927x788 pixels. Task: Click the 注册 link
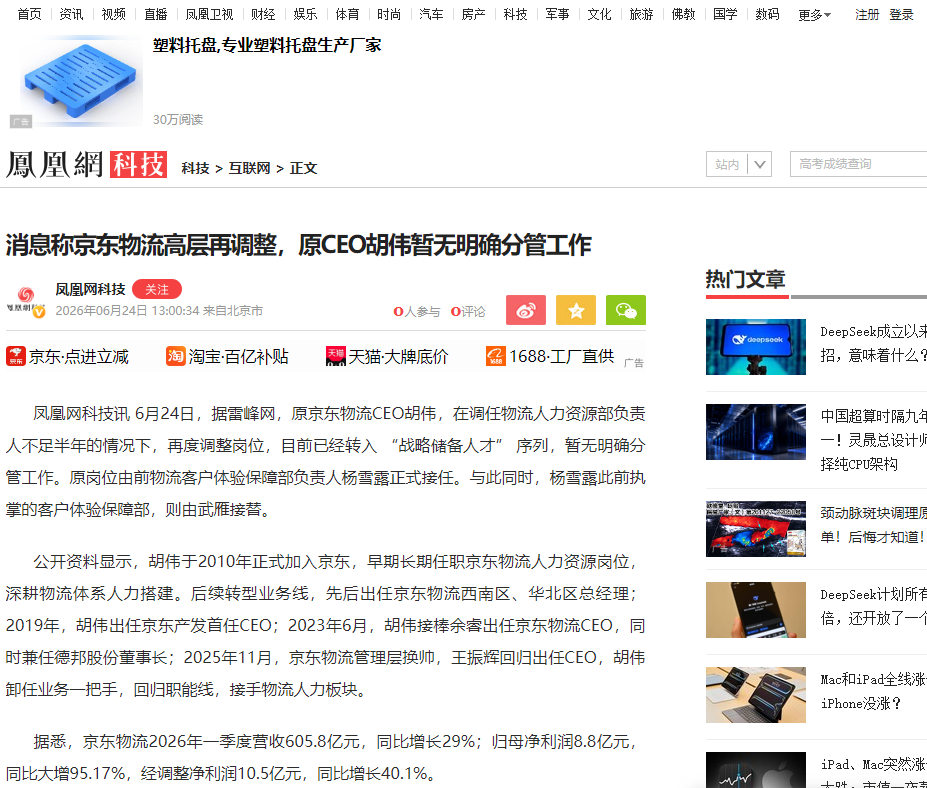[x=867, y=15]
